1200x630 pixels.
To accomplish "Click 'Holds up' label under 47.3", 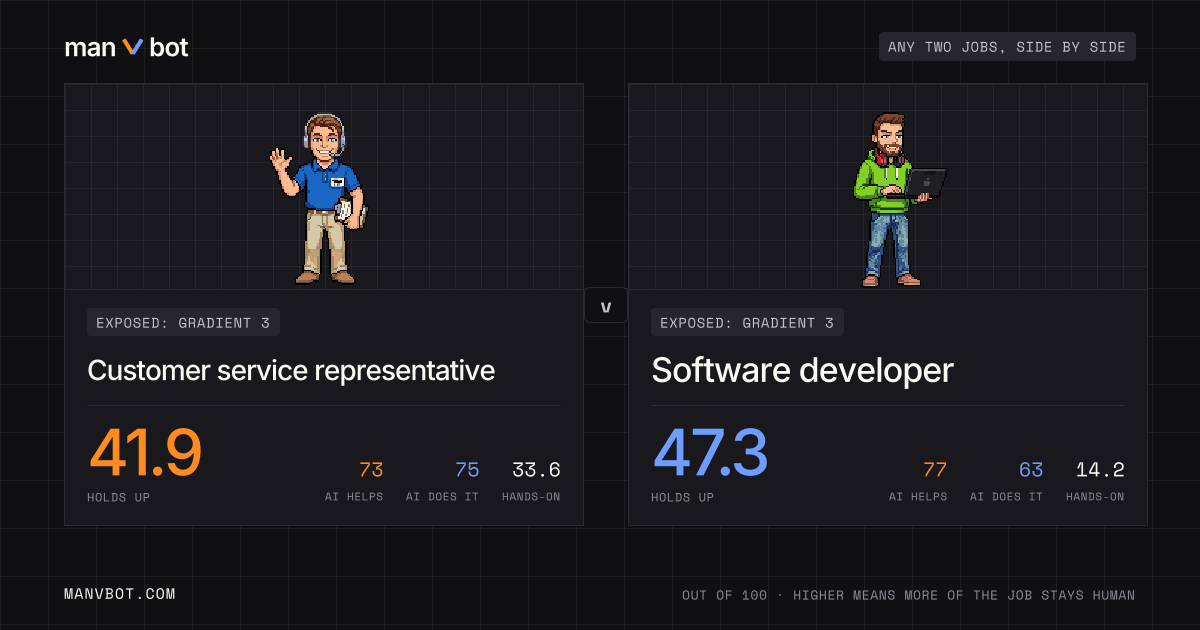I will 683,497.
